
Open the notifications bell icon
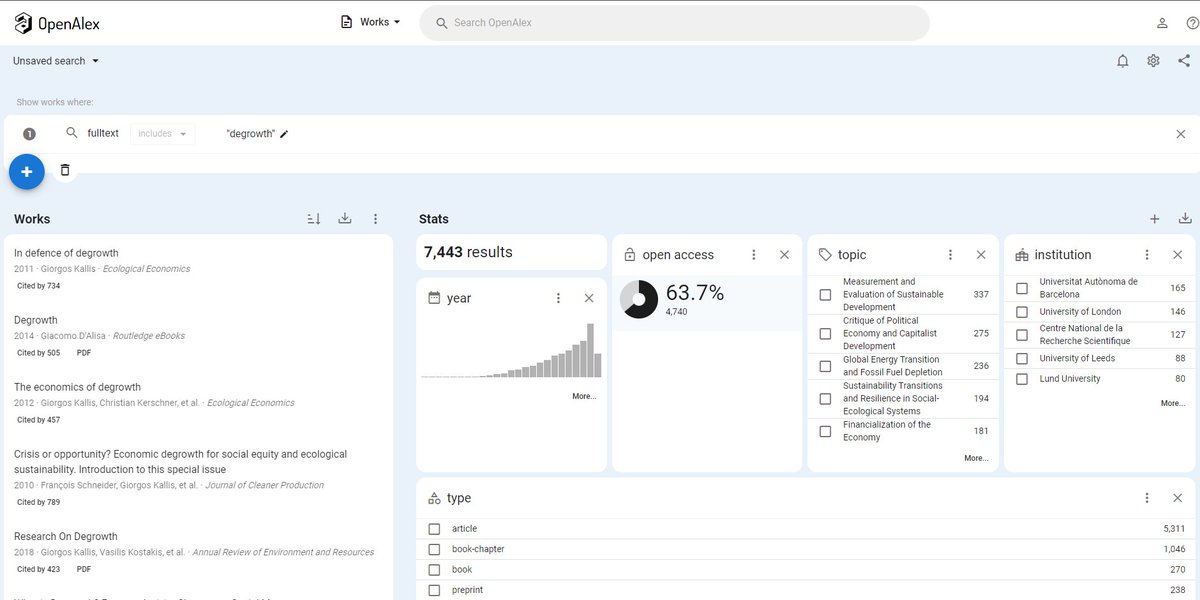point(1123,61)
